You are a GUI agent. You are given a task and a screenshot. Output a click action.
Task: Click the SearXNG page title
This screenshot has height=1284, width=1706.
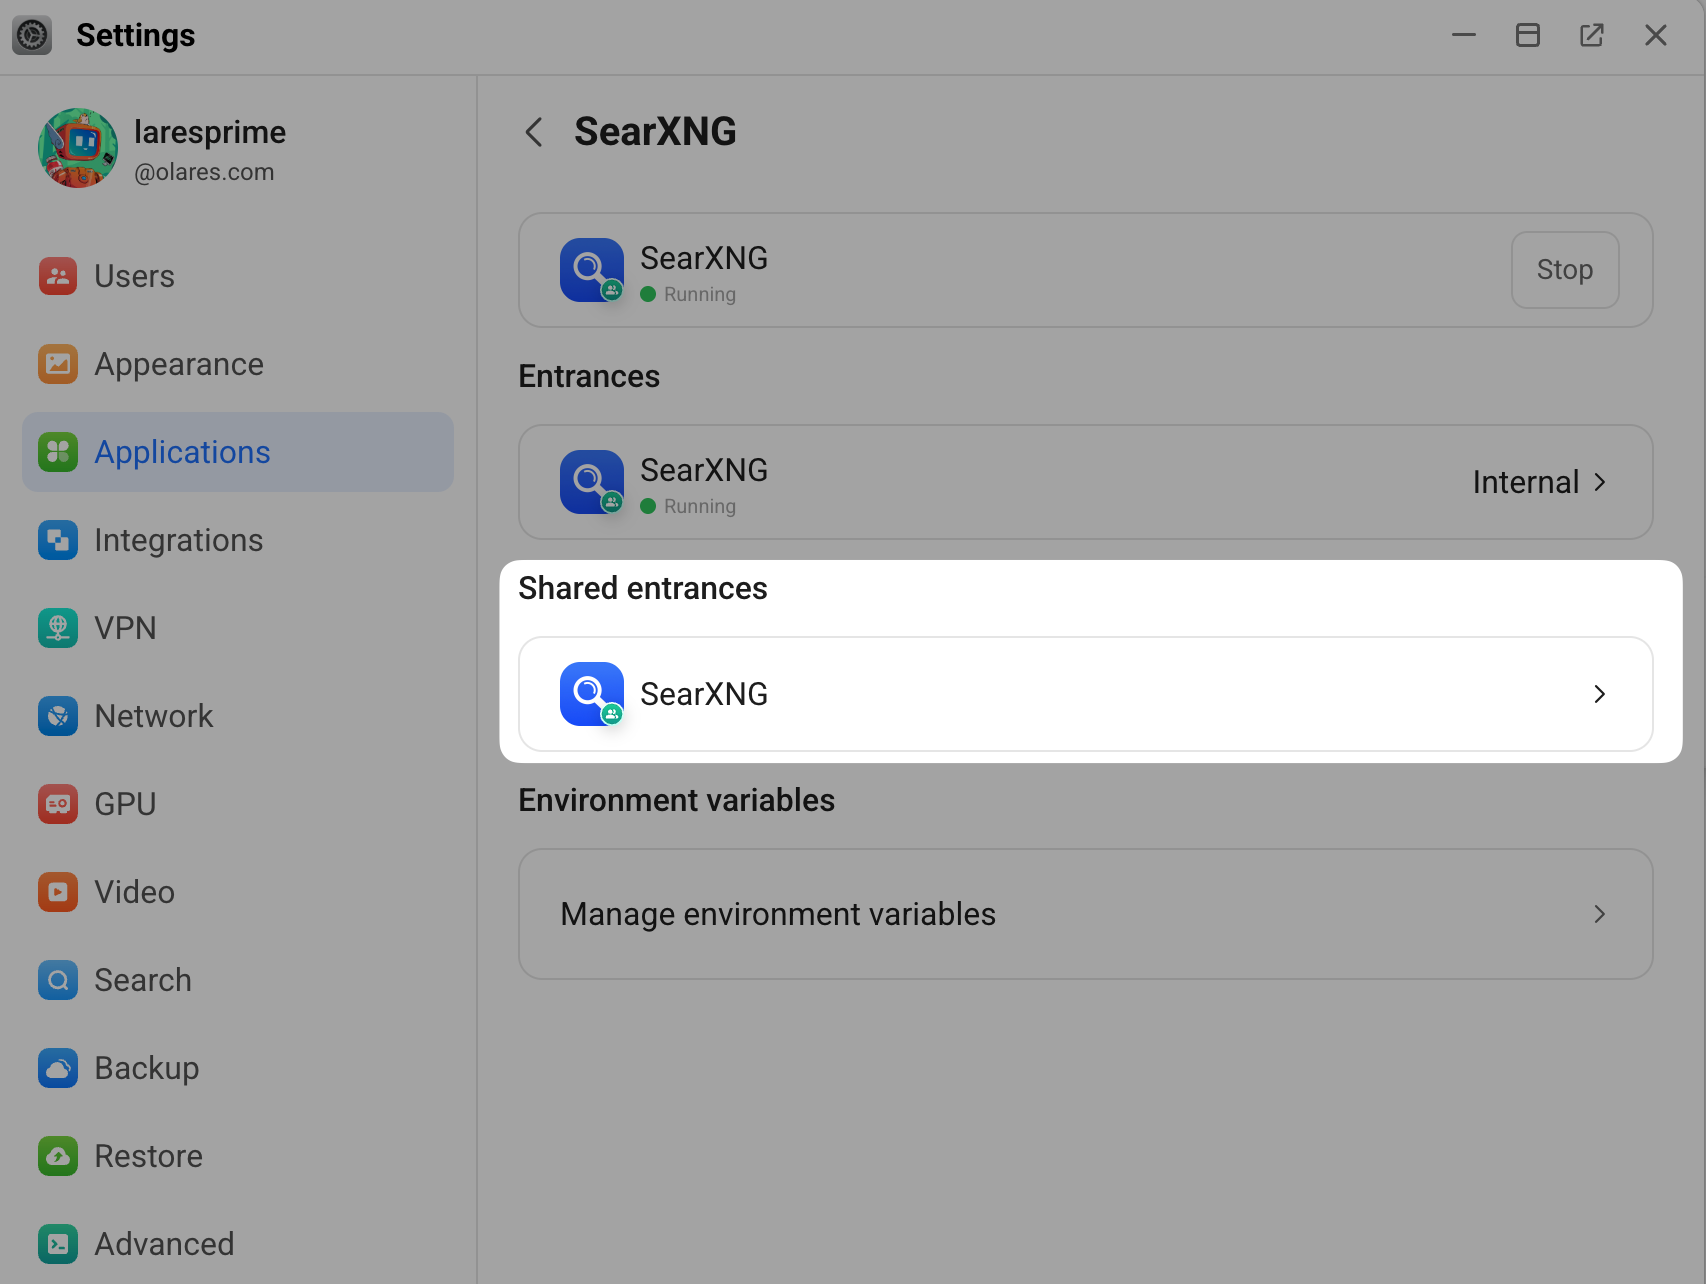coord(655,132)
